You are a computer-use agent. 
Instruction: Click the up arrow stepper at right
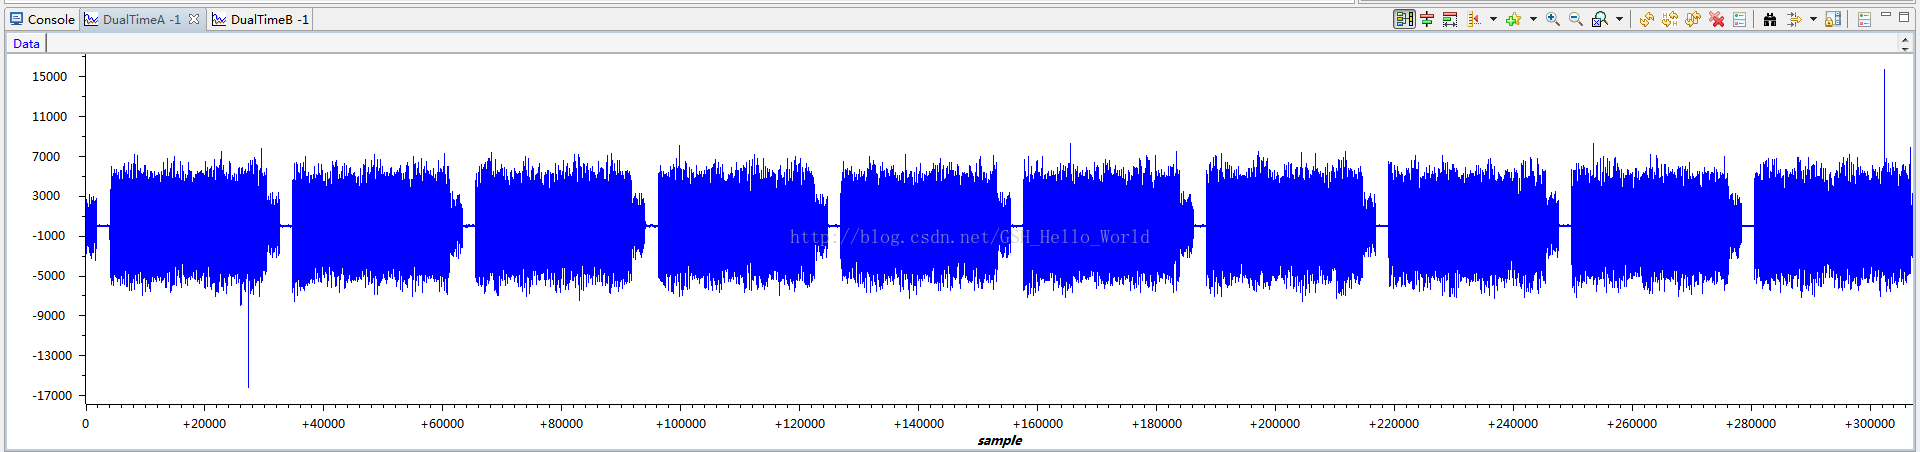coord(1905,39)
